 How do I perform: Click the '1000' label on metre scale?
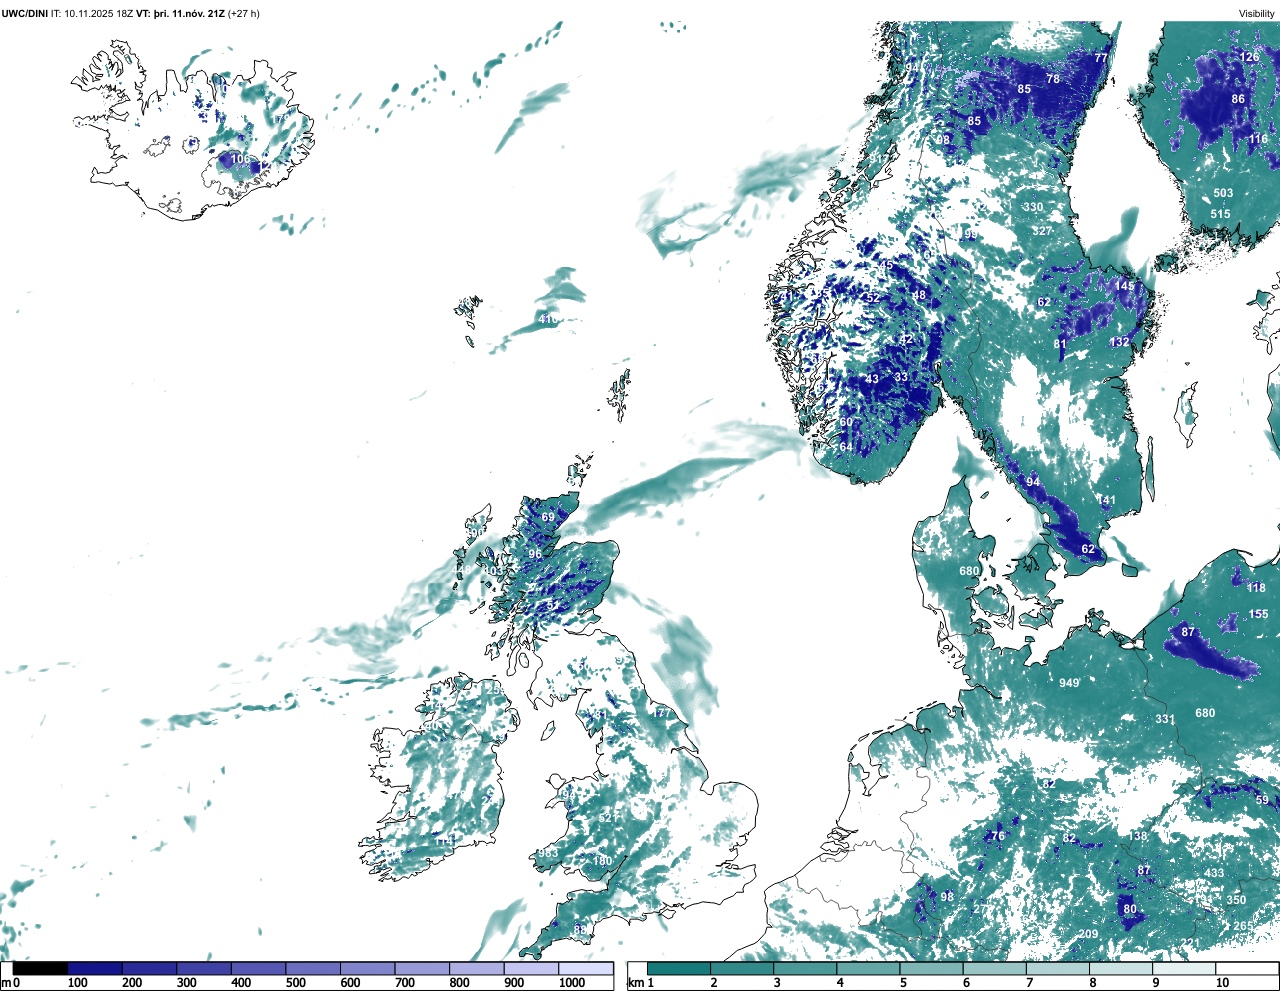click(x=572, y=983)
